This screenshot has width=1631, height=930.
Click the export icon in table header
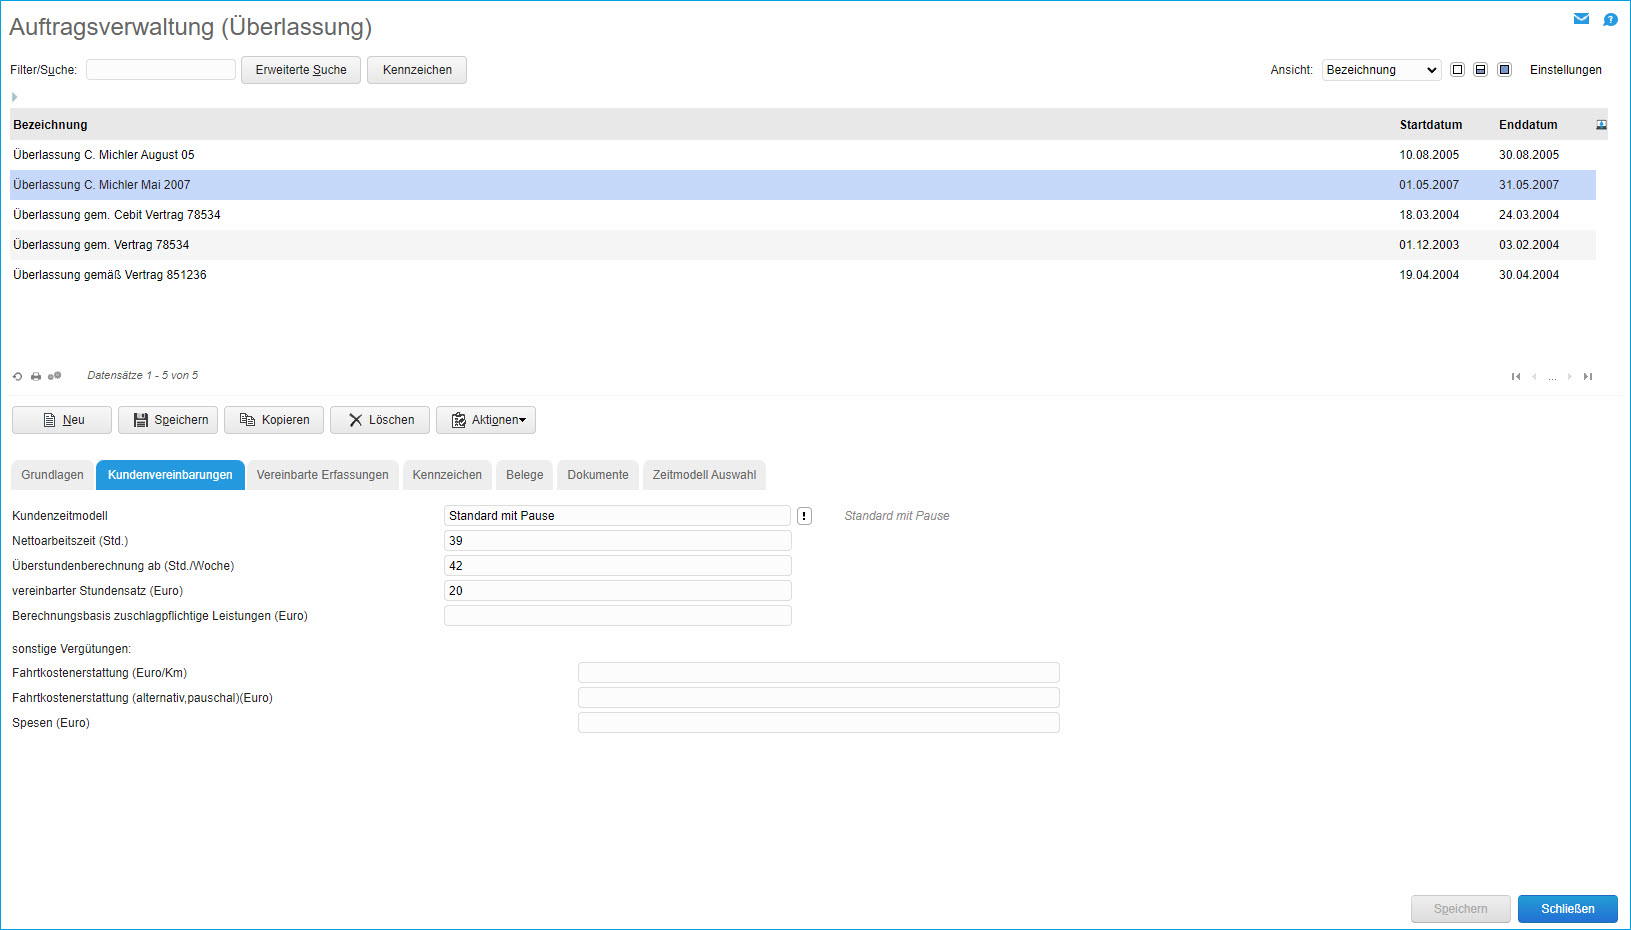1601,125
